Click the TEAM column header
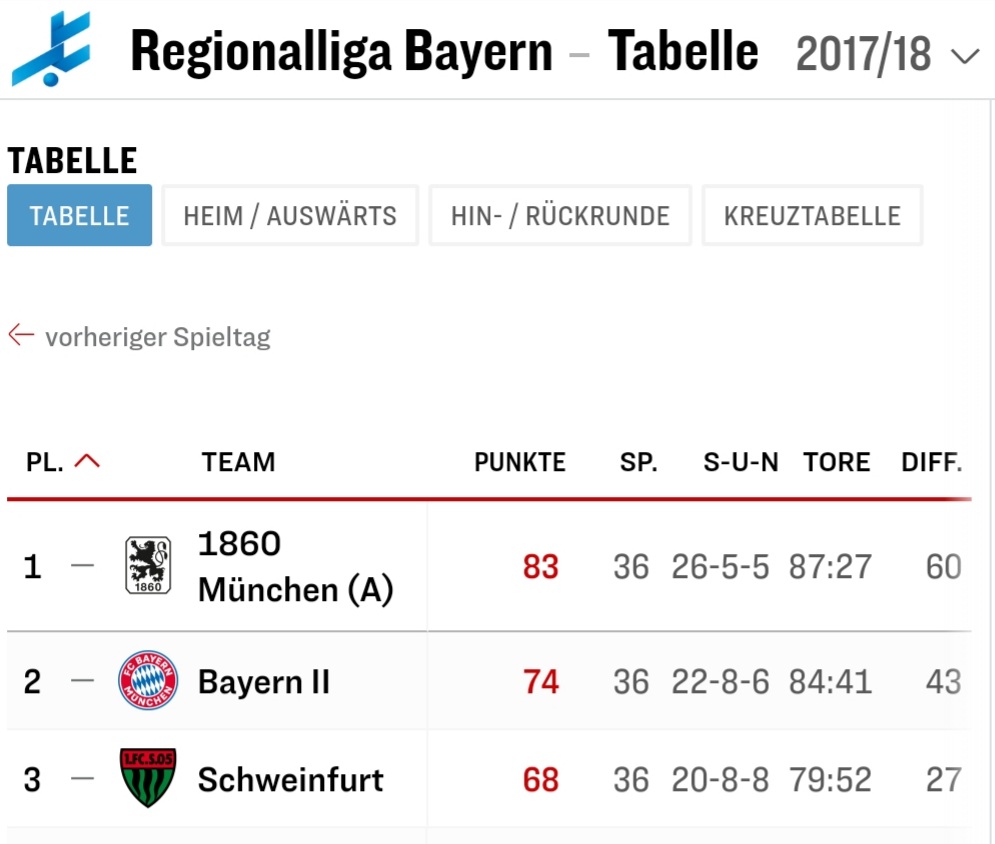 pyautogui.click(x=239, y=462)
